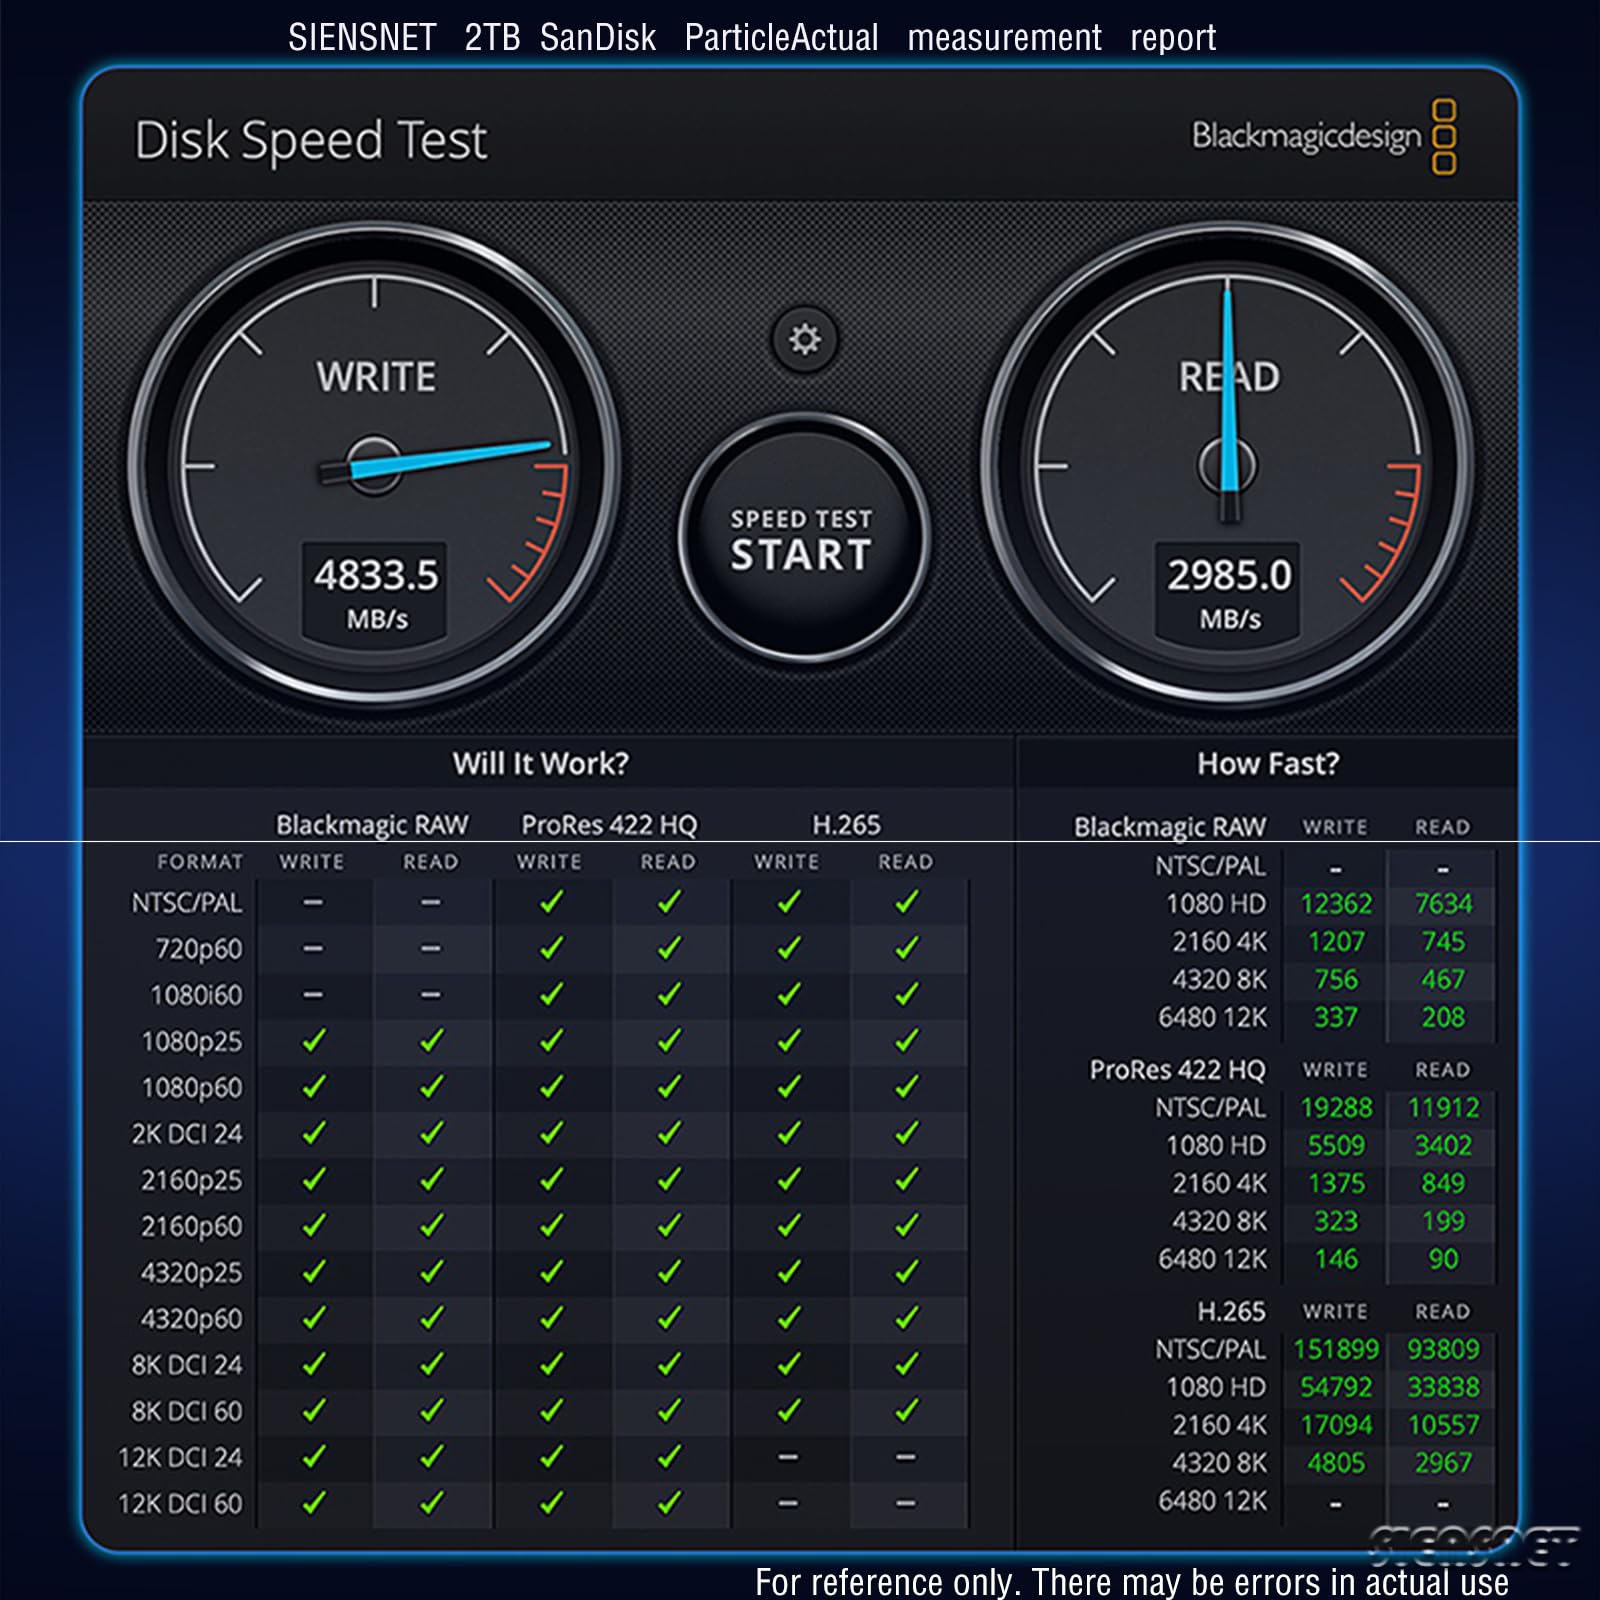
Task: Click the 19288 ProRes NTSC/PAL write value
Action: [x=1336, y=1108]
